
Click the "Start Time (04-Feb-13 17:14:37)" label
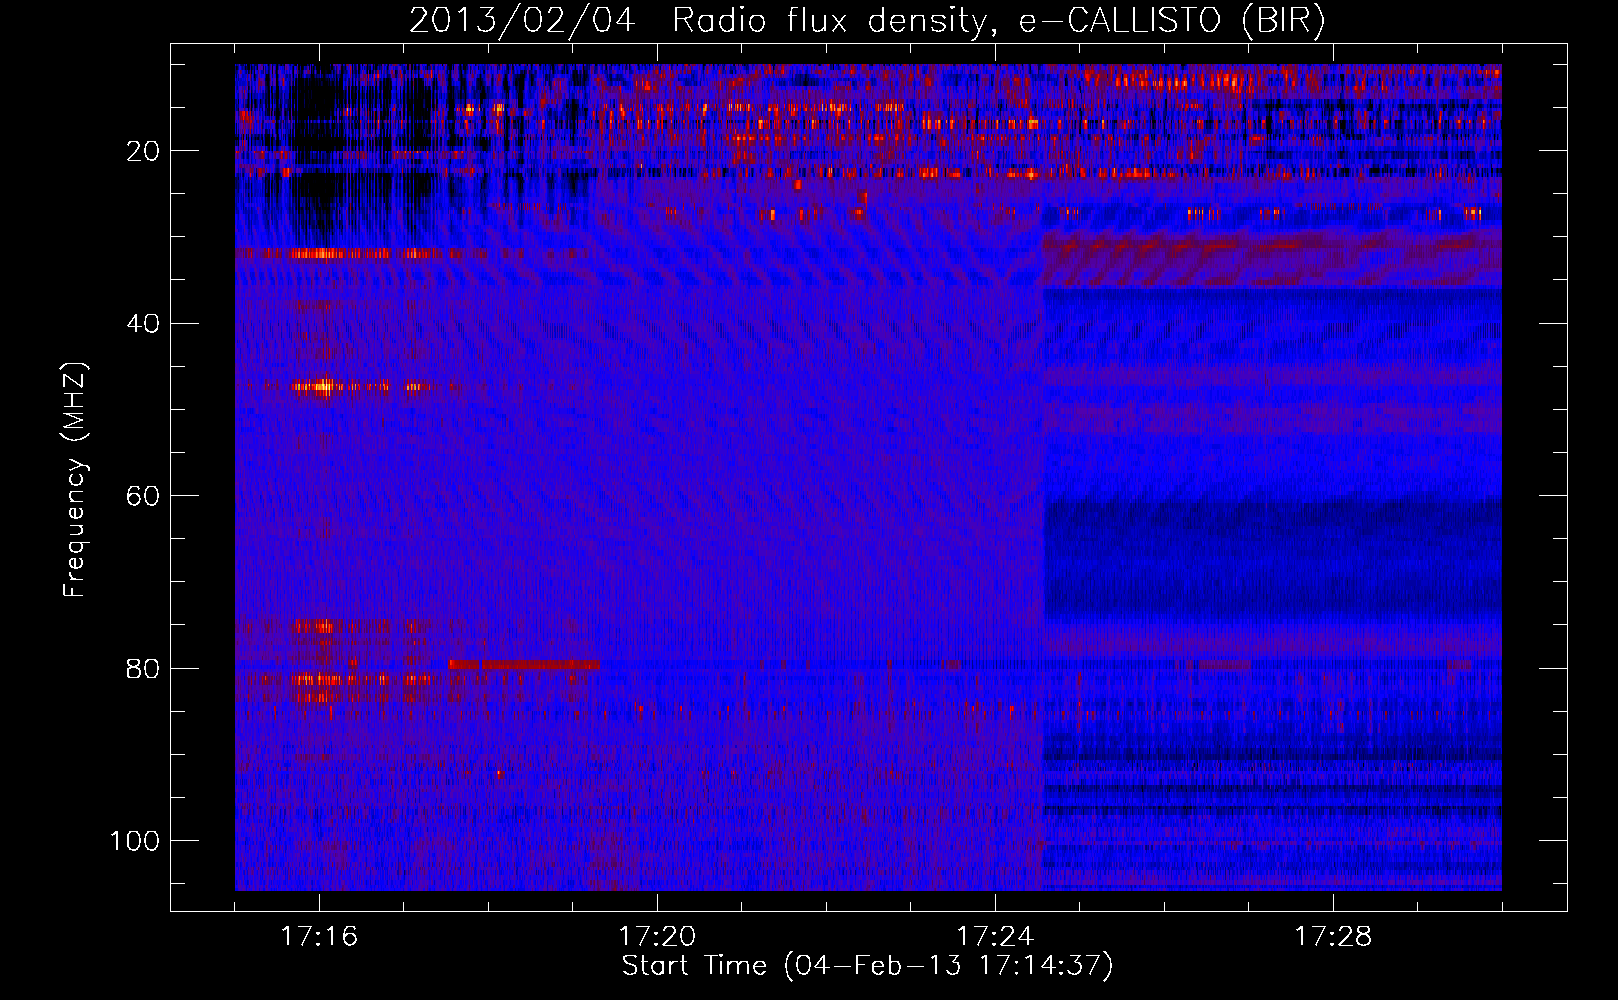867,966
